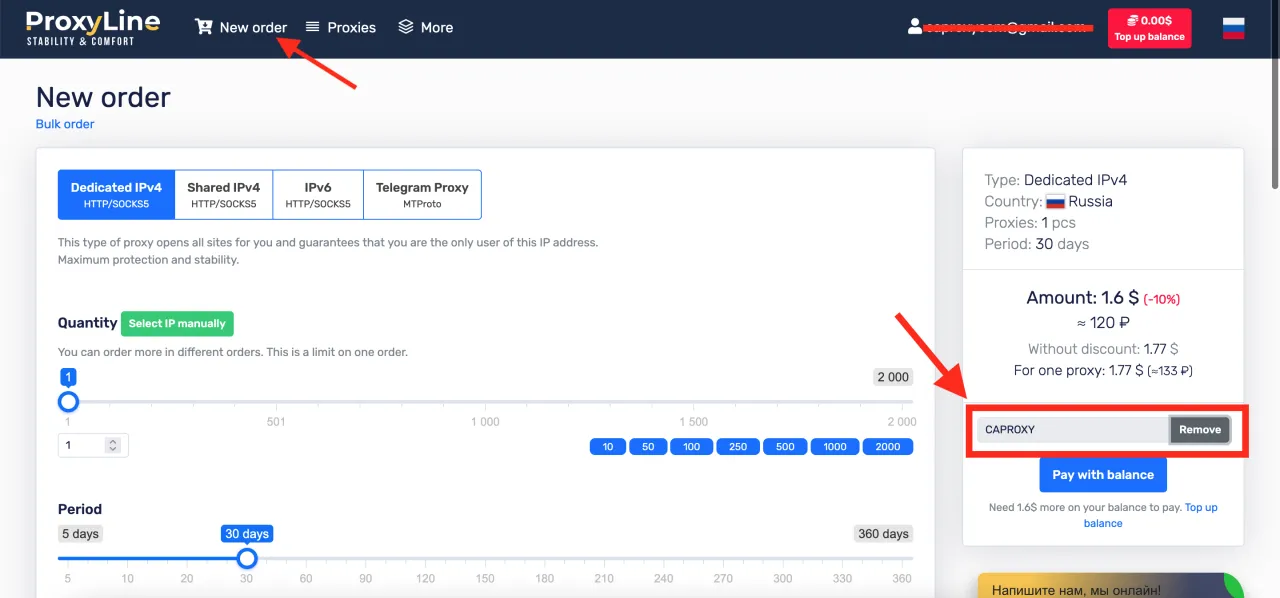The height and width of the screenshot is (598, 1280).
Task: Click the Top up balance button
Action: point(1149,28)
